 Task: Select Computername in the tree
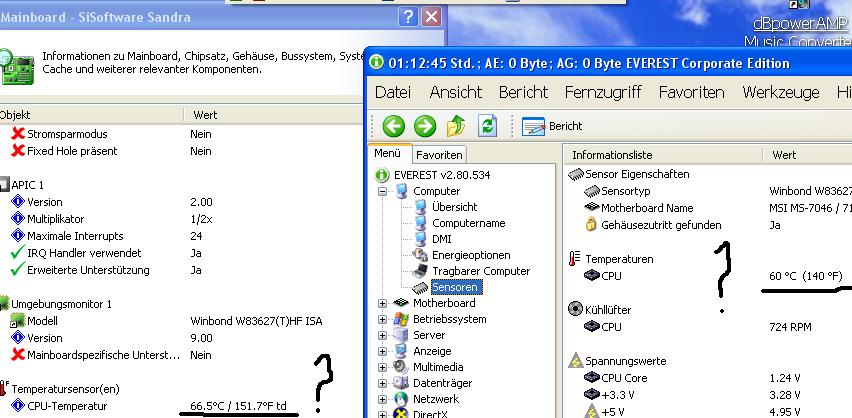tap(468, 223)
